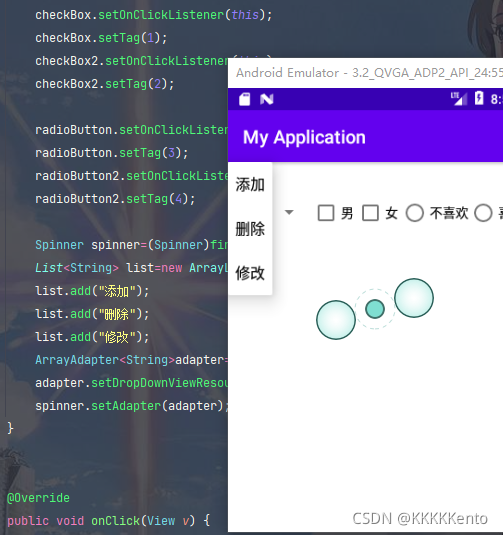Choose 修改 from the dropdown list
The height and width of the screenshot is (535, 503).
click(x=250, y=273)
